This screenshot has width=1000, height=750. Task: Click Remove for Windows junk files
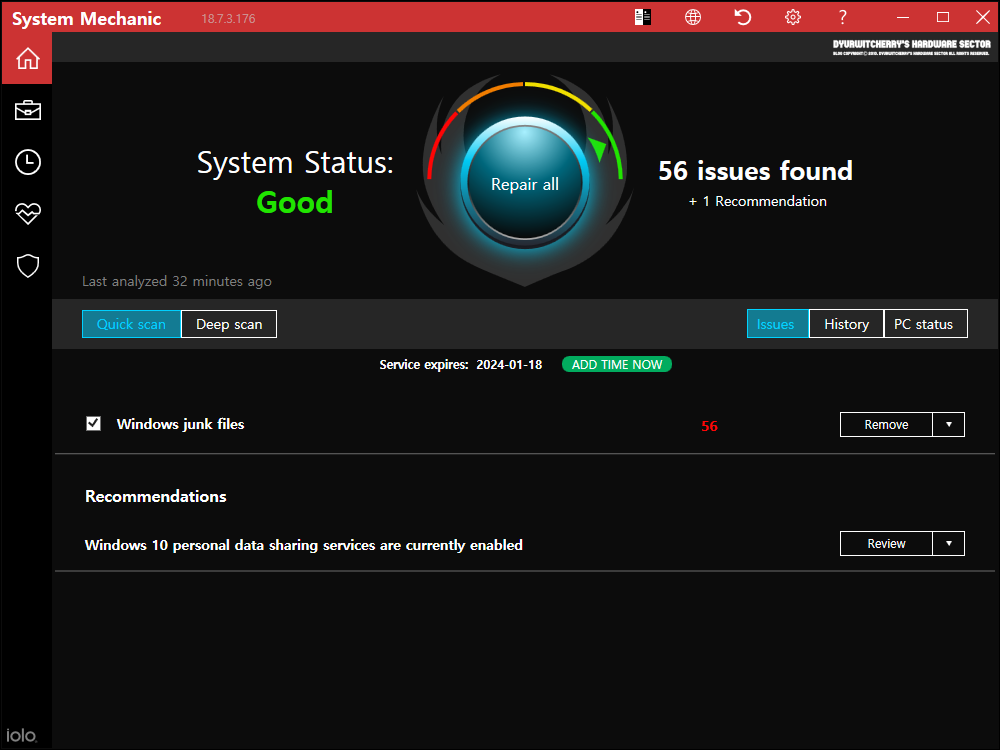click(886, 425)
